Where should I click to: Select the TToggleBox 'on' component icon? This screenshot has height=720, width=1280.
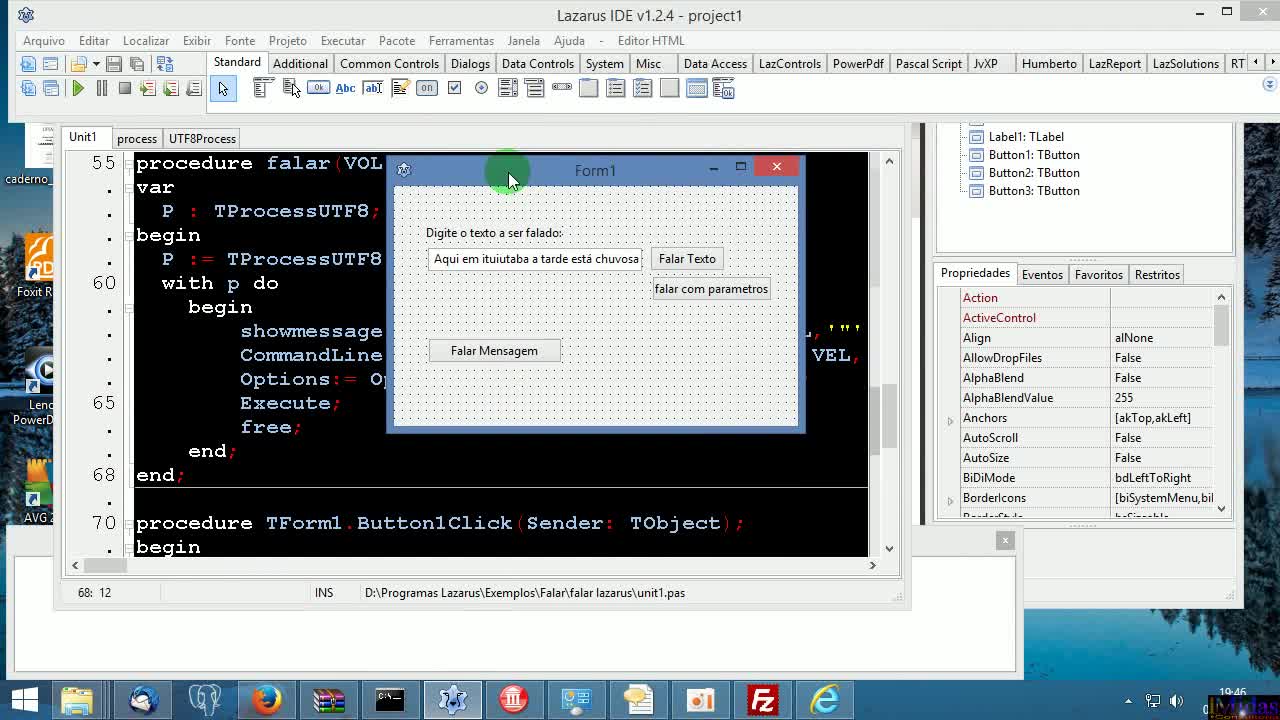tap(427, 88)
